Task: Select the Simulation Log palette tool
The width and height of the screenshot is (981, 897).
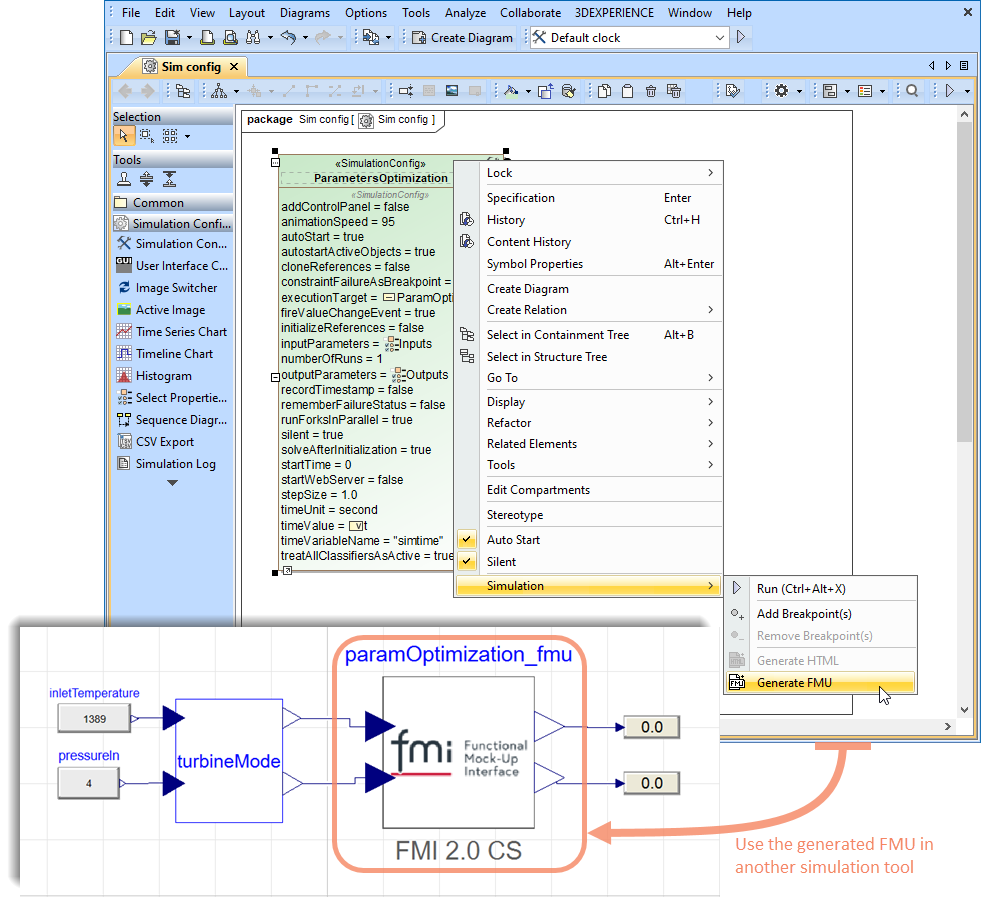Action: (175, 464)
